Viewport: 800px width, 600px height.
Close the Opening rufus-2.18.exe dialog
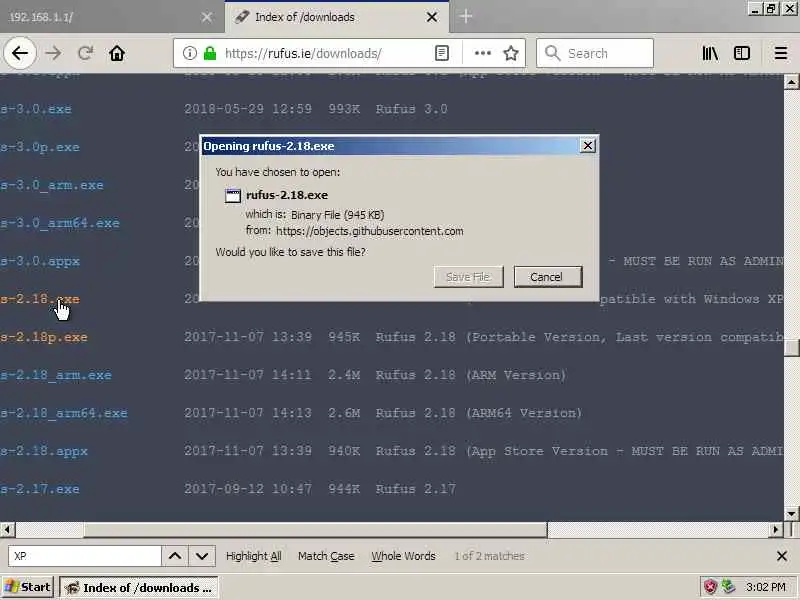[588, 146]
